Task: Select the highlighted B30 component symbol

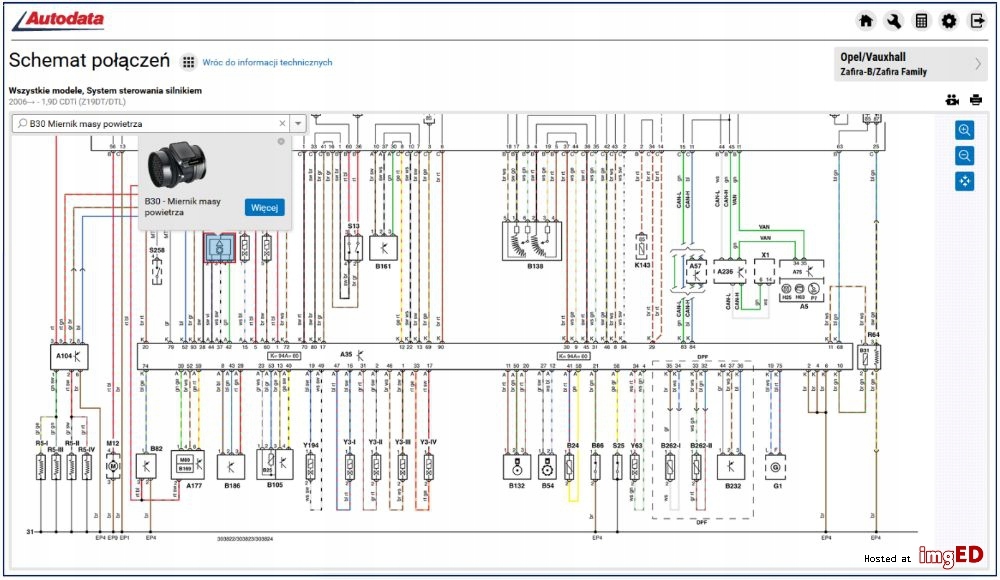Action: (x=219, y=248)
